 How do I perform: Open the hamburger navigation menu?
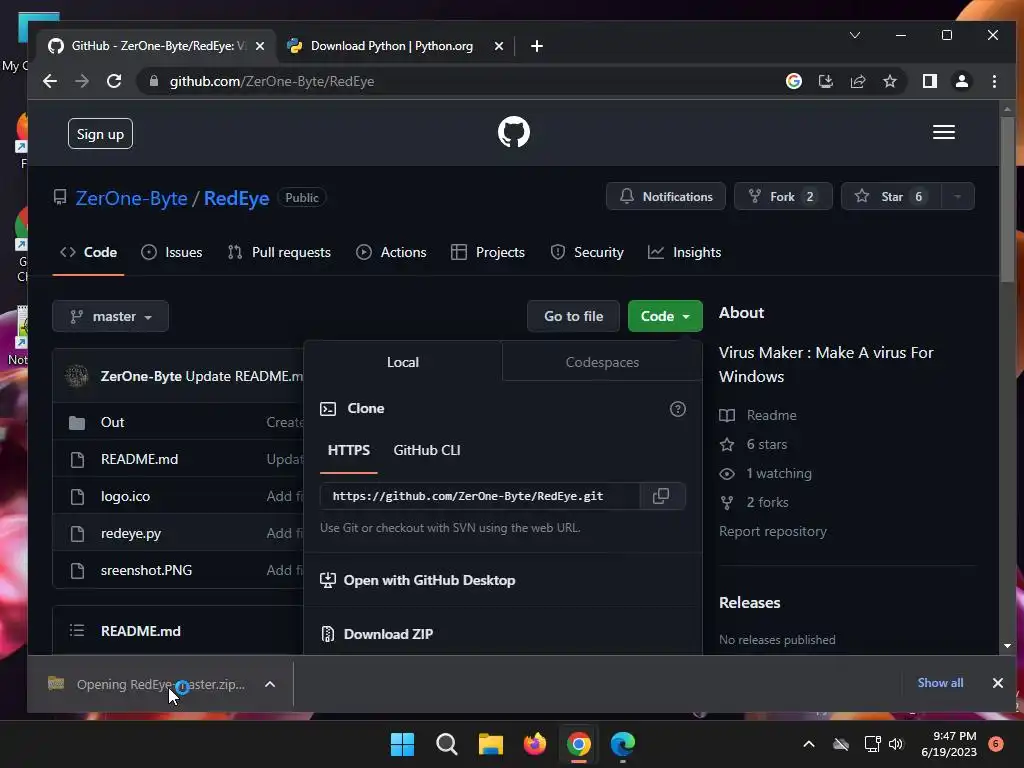coord(944,133)
